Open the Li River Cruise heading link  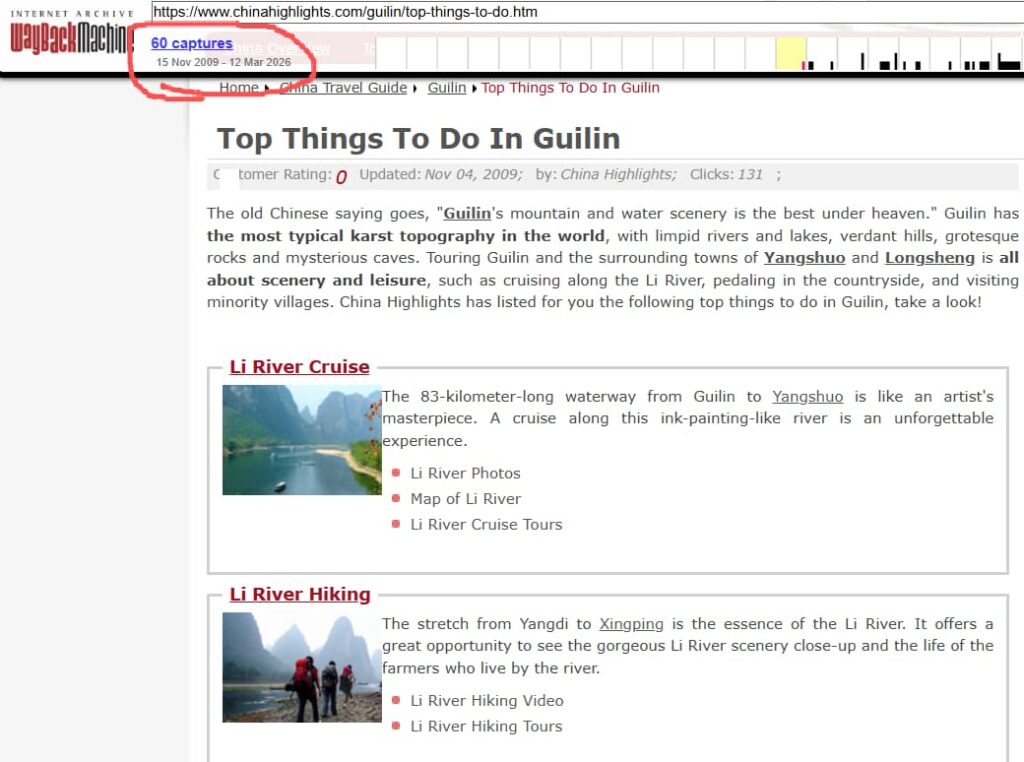click(x=299, y=367)
